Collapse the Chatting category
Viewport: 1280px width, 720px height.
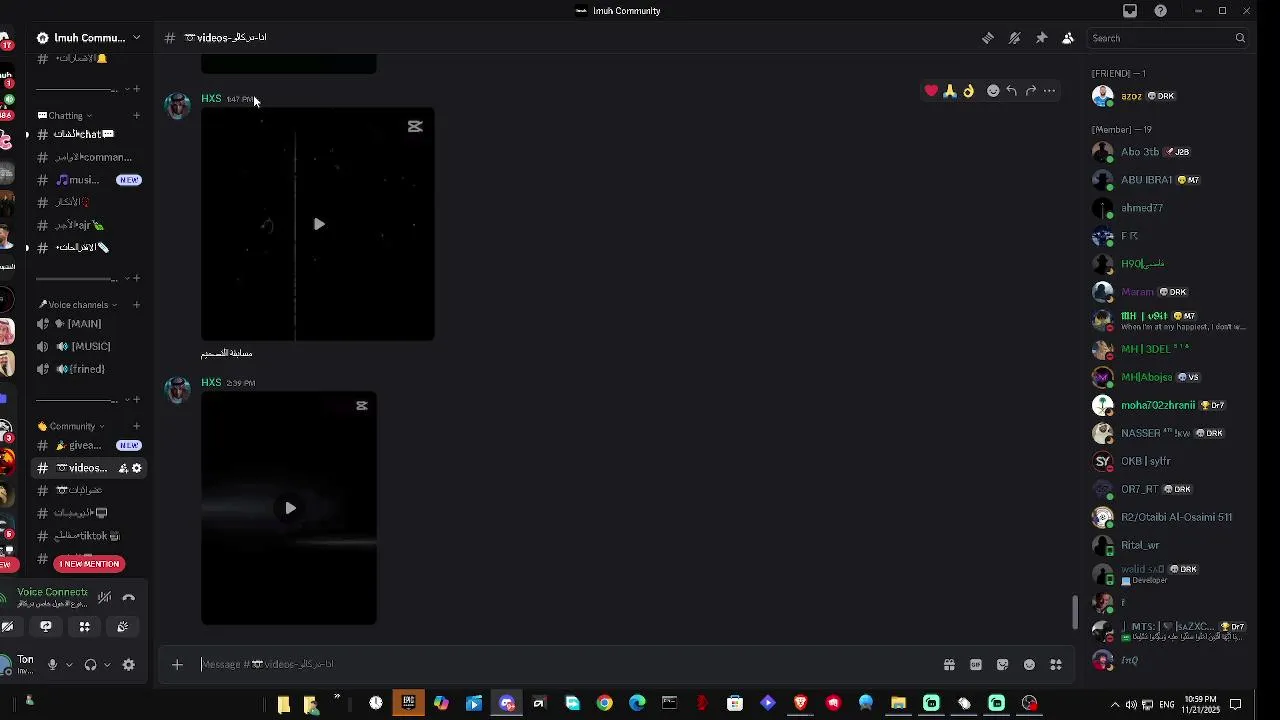(66, 116)
